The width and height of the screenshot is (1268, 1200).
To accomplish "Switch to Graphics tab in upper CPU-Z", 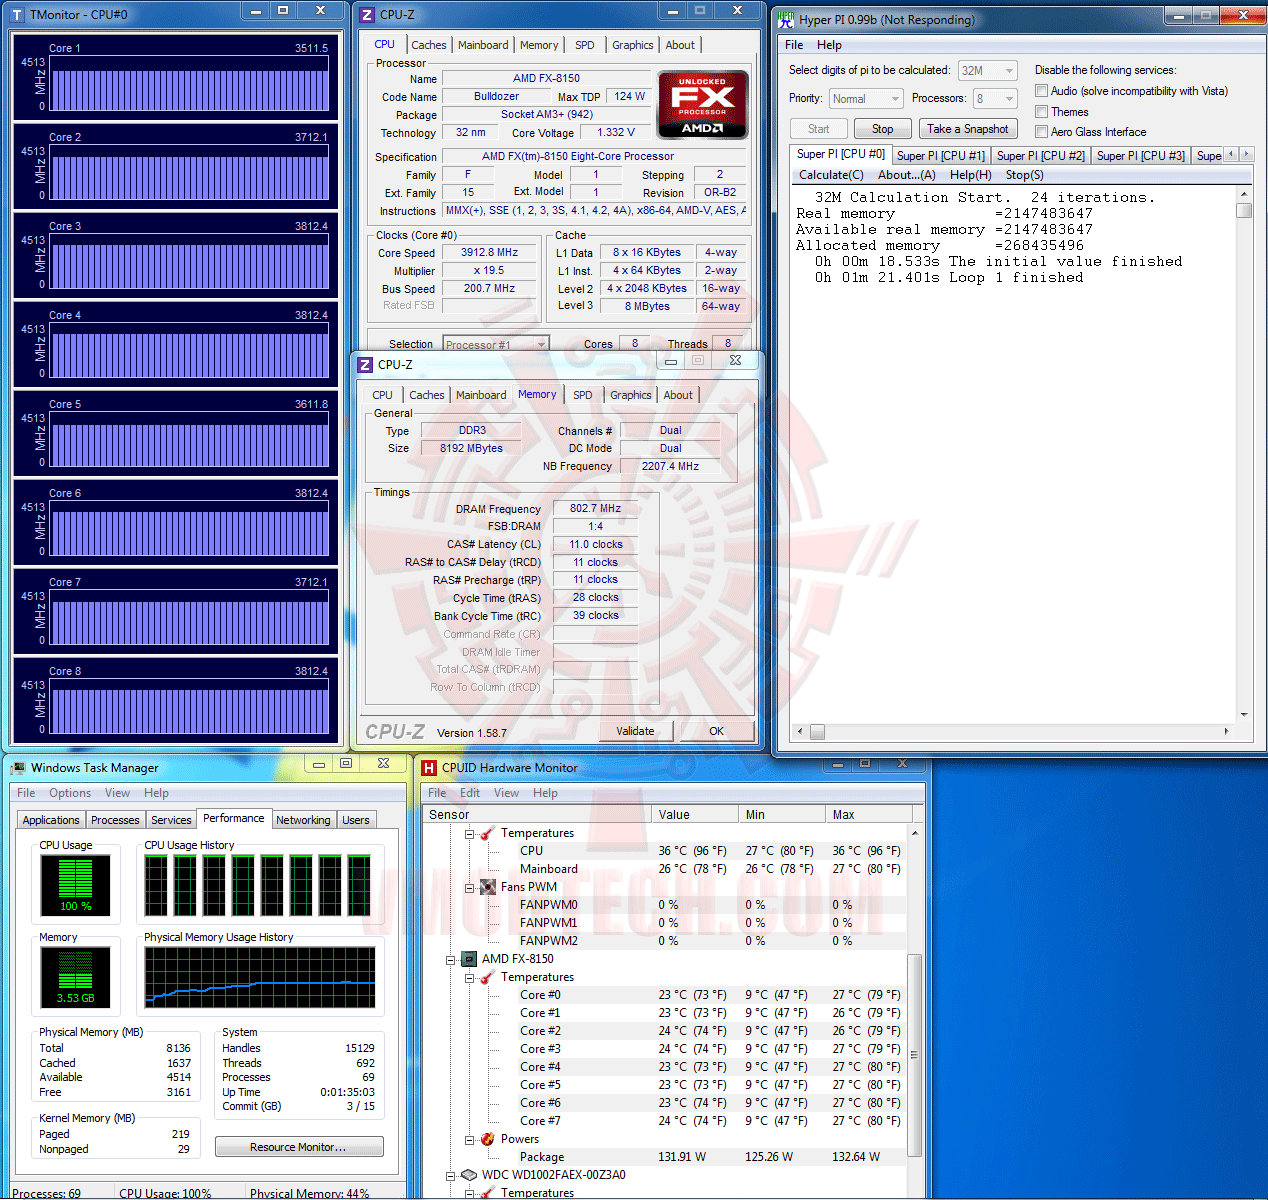I will click(x=633, y=45).
